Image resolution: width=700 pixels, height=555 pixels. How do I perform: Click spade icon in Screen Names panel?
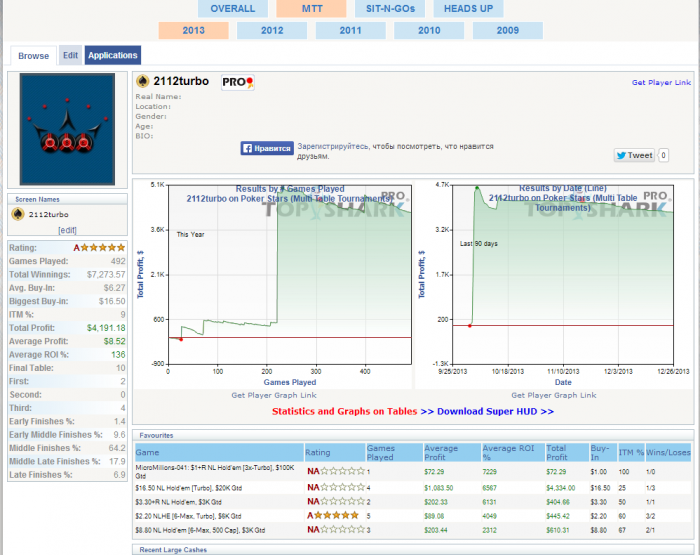[18, 214]
